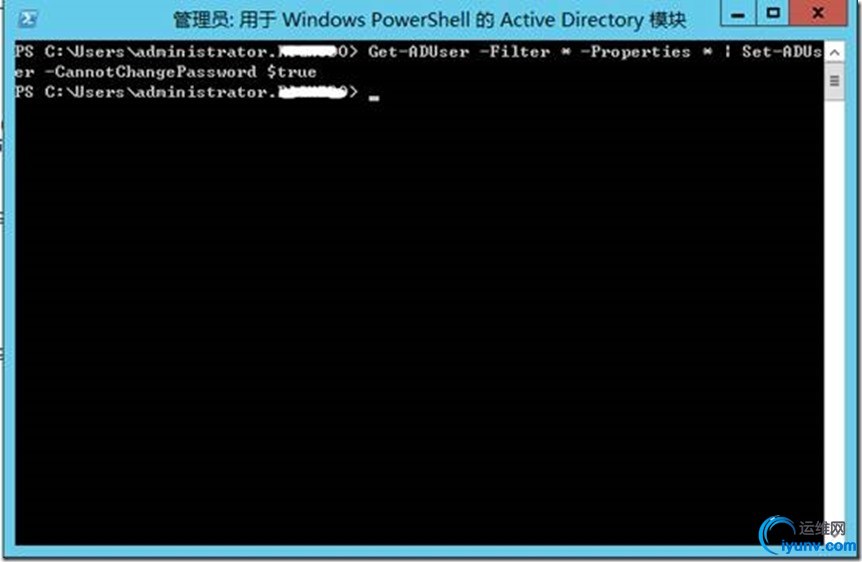Click the second PS C:\Users prompt line

(186, 92)
